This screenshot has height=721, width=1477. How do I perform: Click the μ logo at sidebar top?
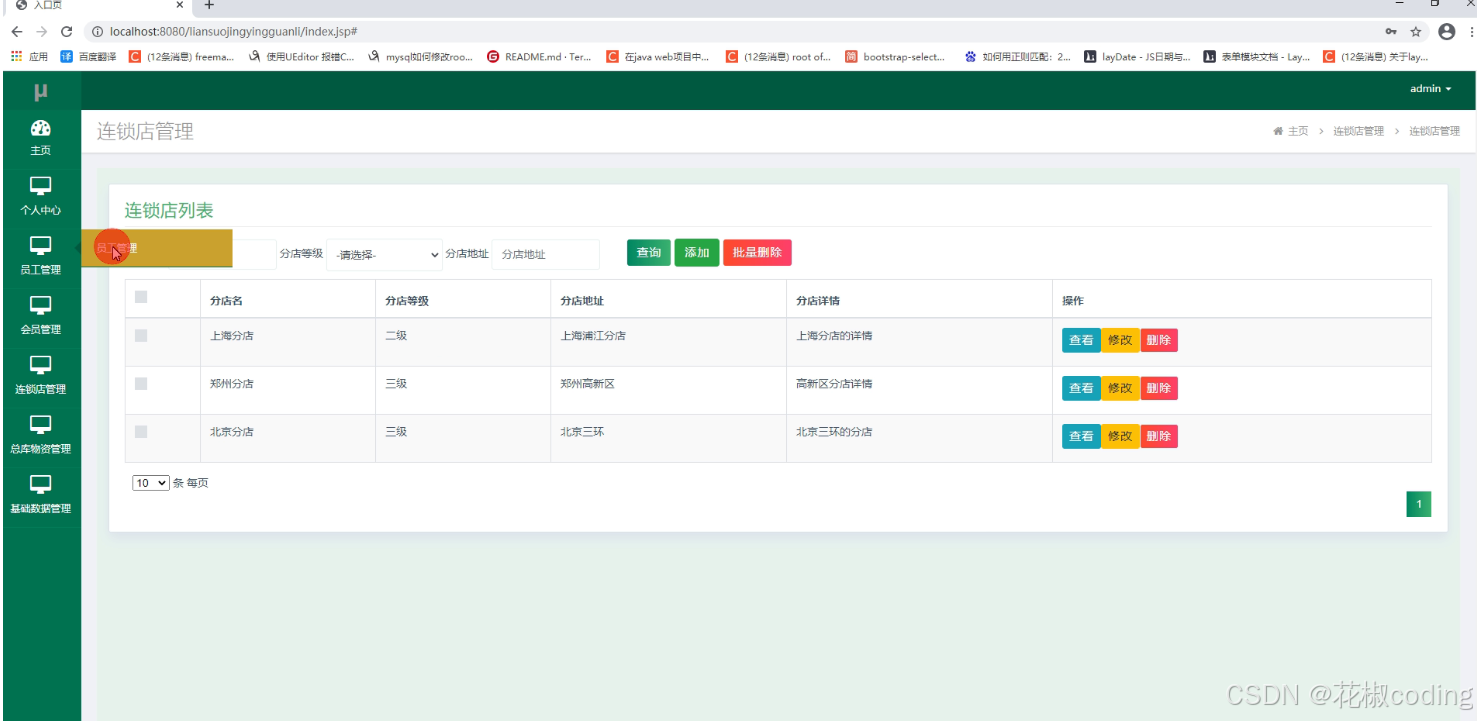coord(40,92)
